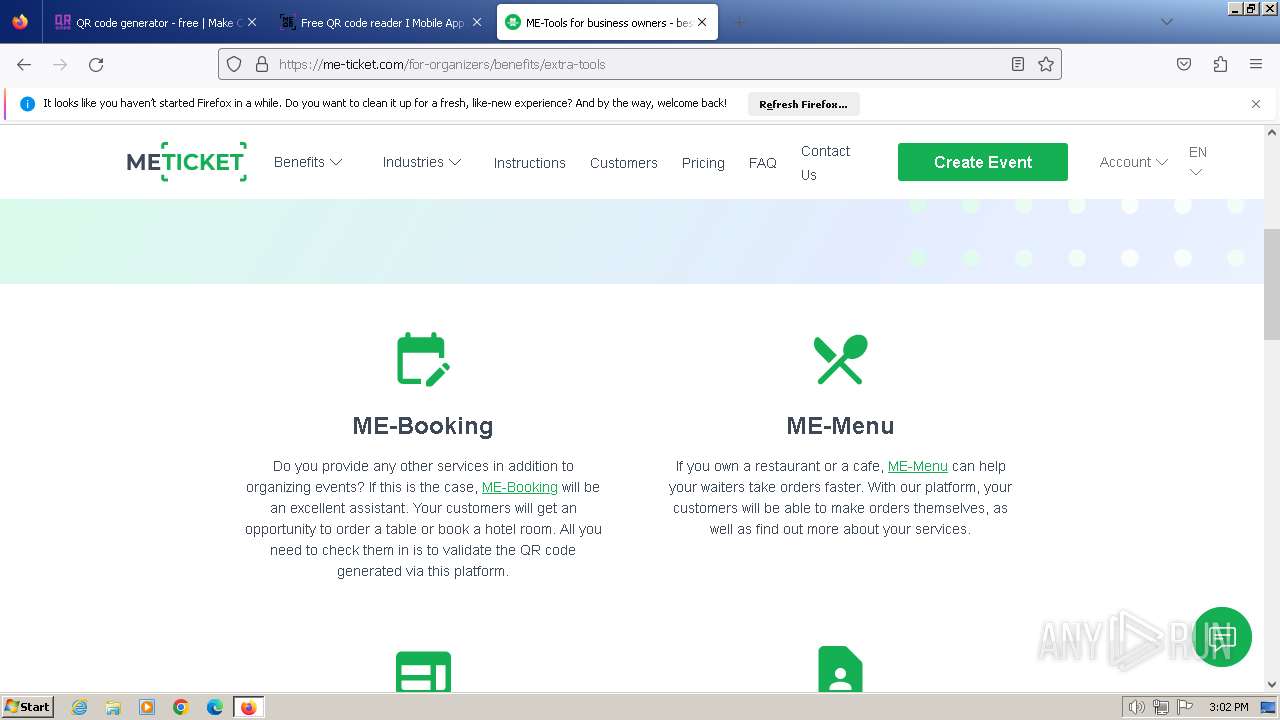Reload the page with the refresh icon

pos(96,64)
